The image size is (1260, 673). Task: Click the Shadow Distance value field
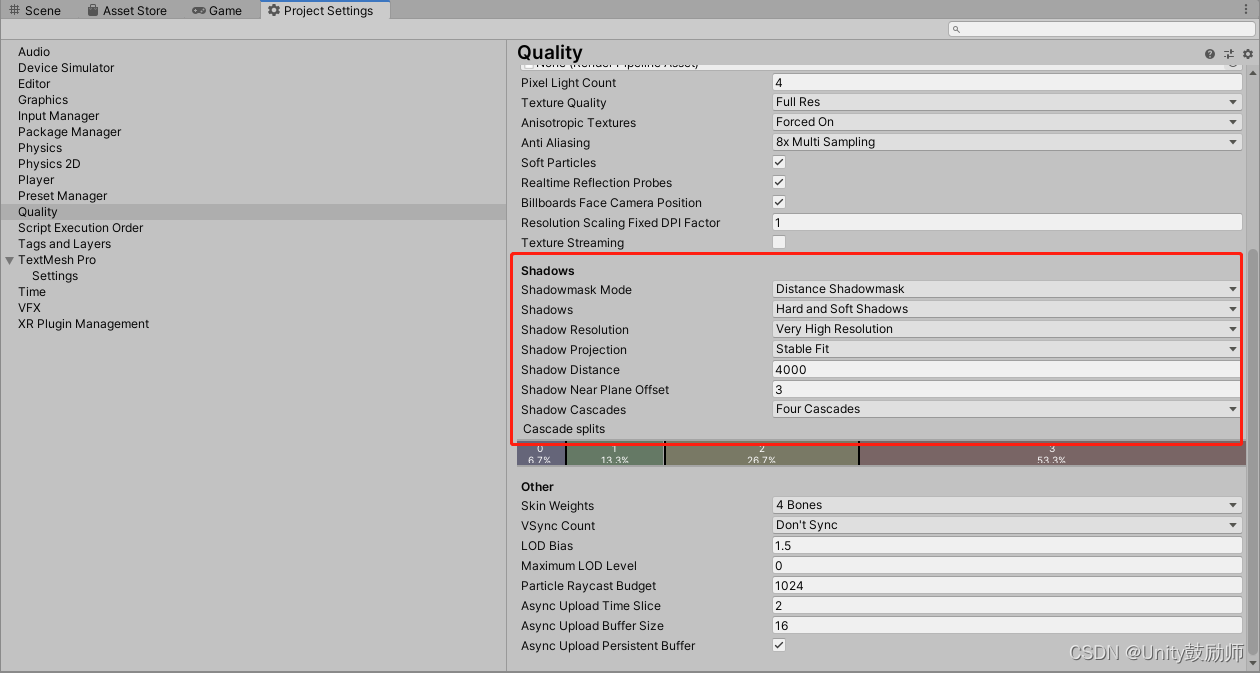1007,369
